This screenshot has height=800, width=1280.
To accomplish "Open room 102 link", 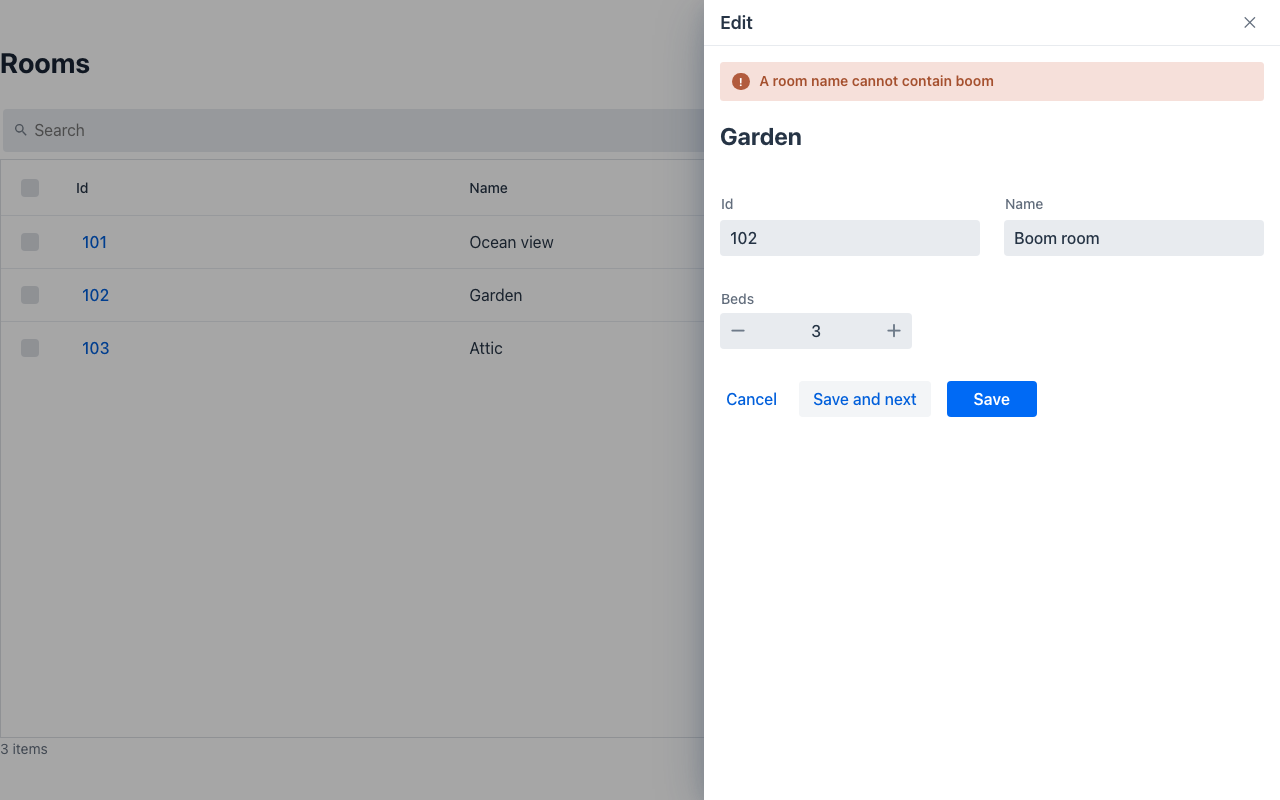I will click(95, 295).
